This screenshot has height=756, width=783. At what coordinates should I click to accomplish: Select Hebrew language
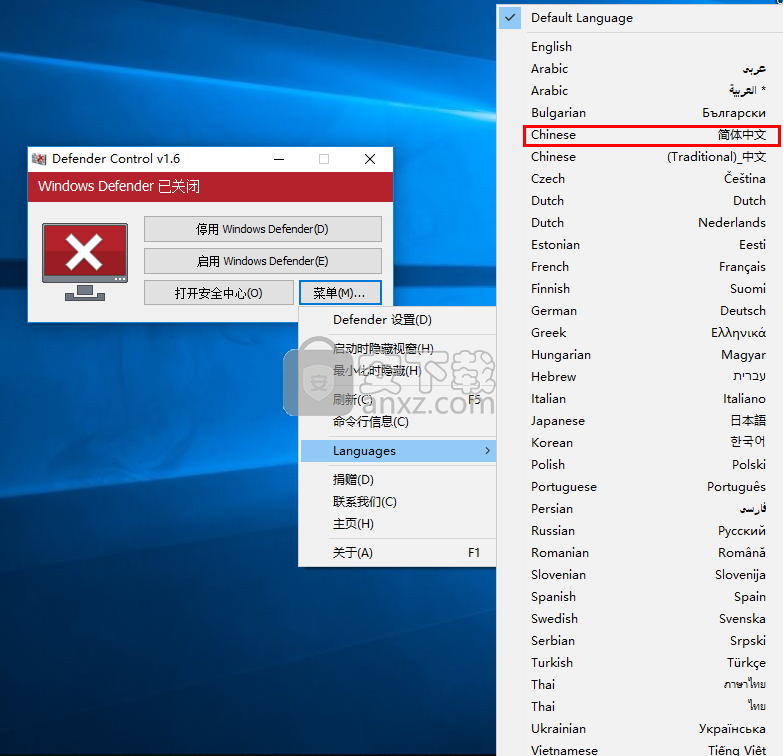pos(641,377)
